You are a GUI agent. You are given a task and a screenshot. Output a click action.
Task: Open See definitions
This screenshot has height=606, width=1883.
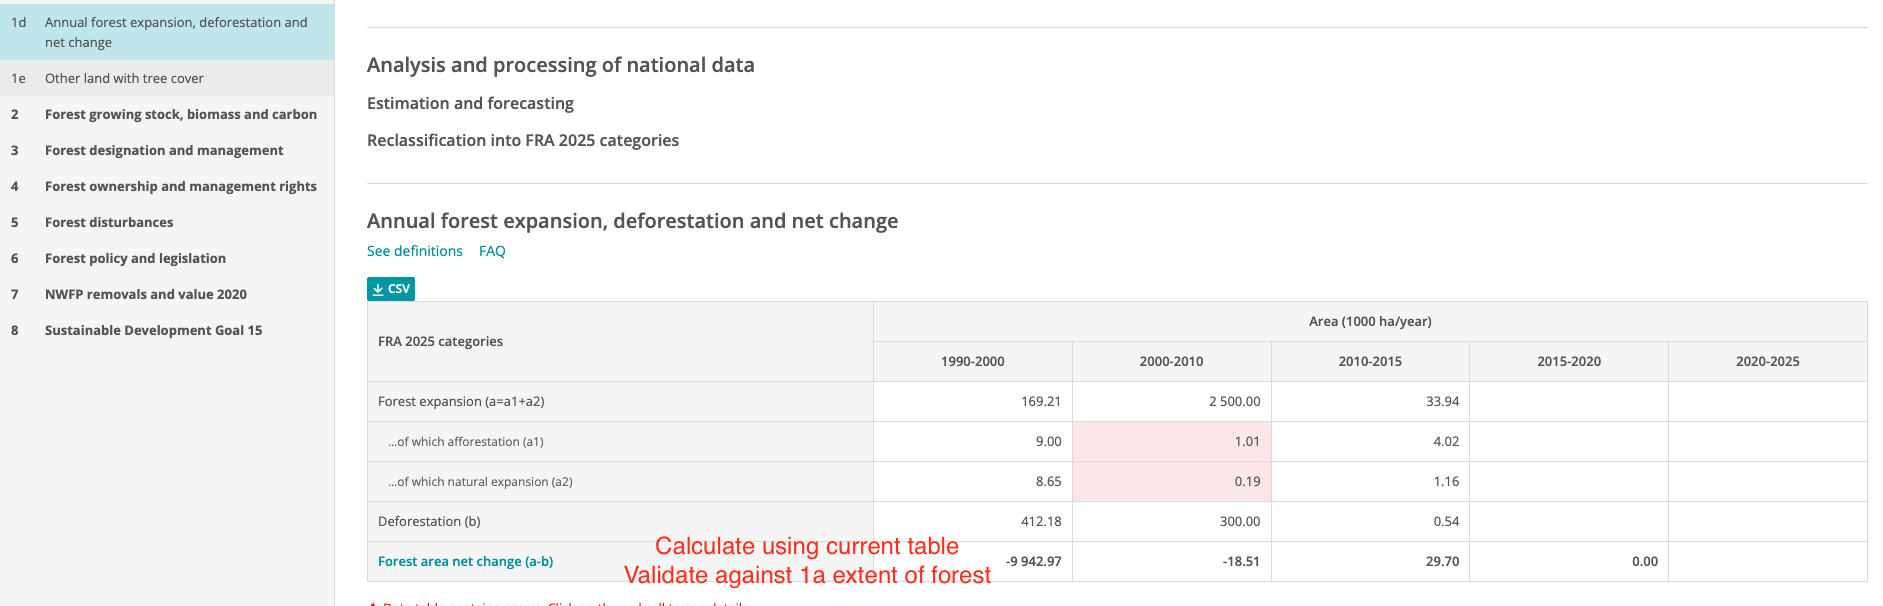click(414, 251)
